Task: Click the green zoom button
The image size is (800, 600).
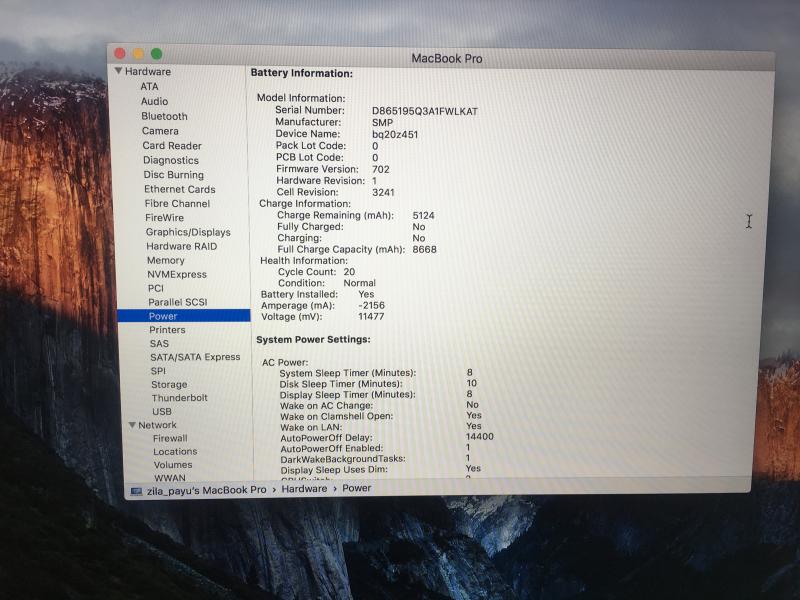Action: 157,53
